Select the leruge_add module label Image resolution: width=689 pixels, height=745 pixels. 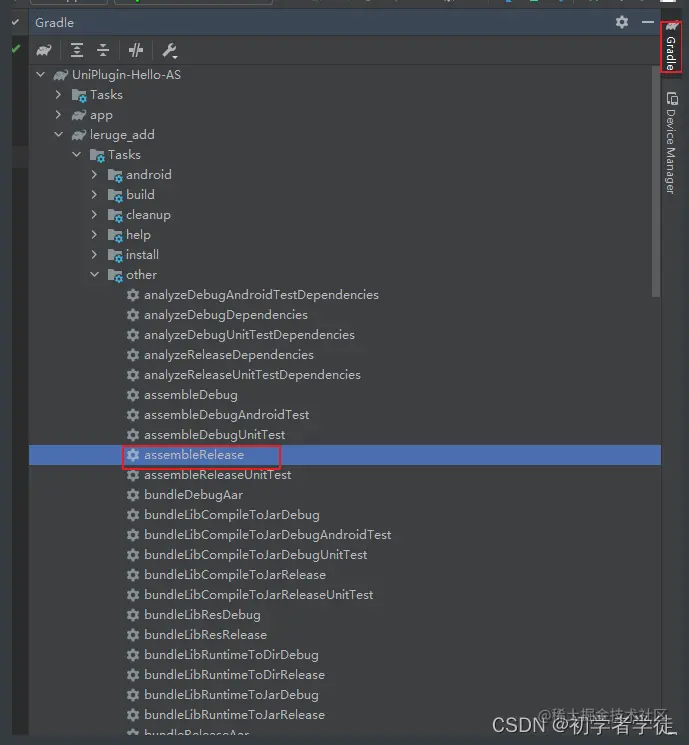122,135
